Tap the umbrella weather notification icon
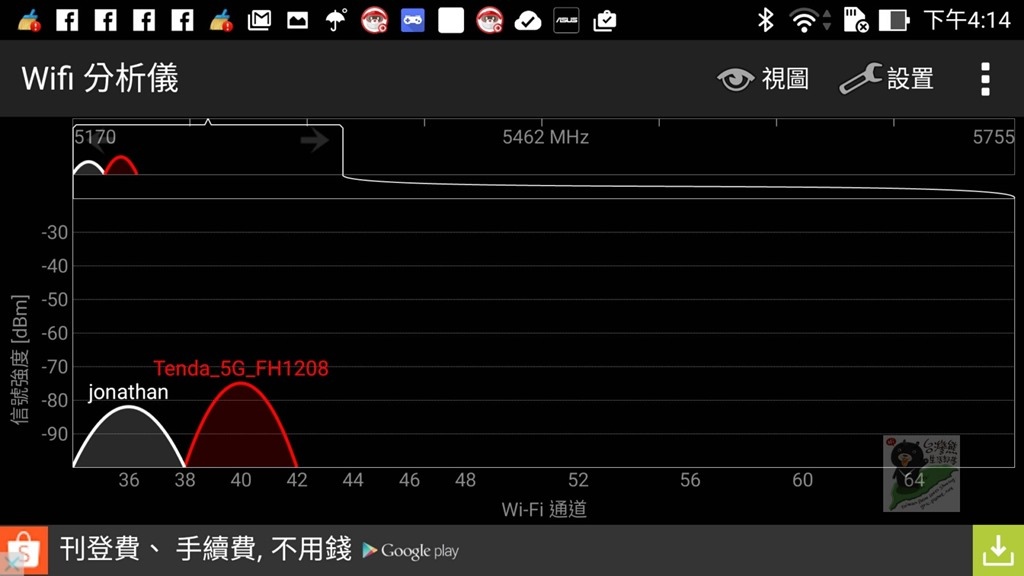This screenshot has height=576, width=1024. click(x=336, y=20)
